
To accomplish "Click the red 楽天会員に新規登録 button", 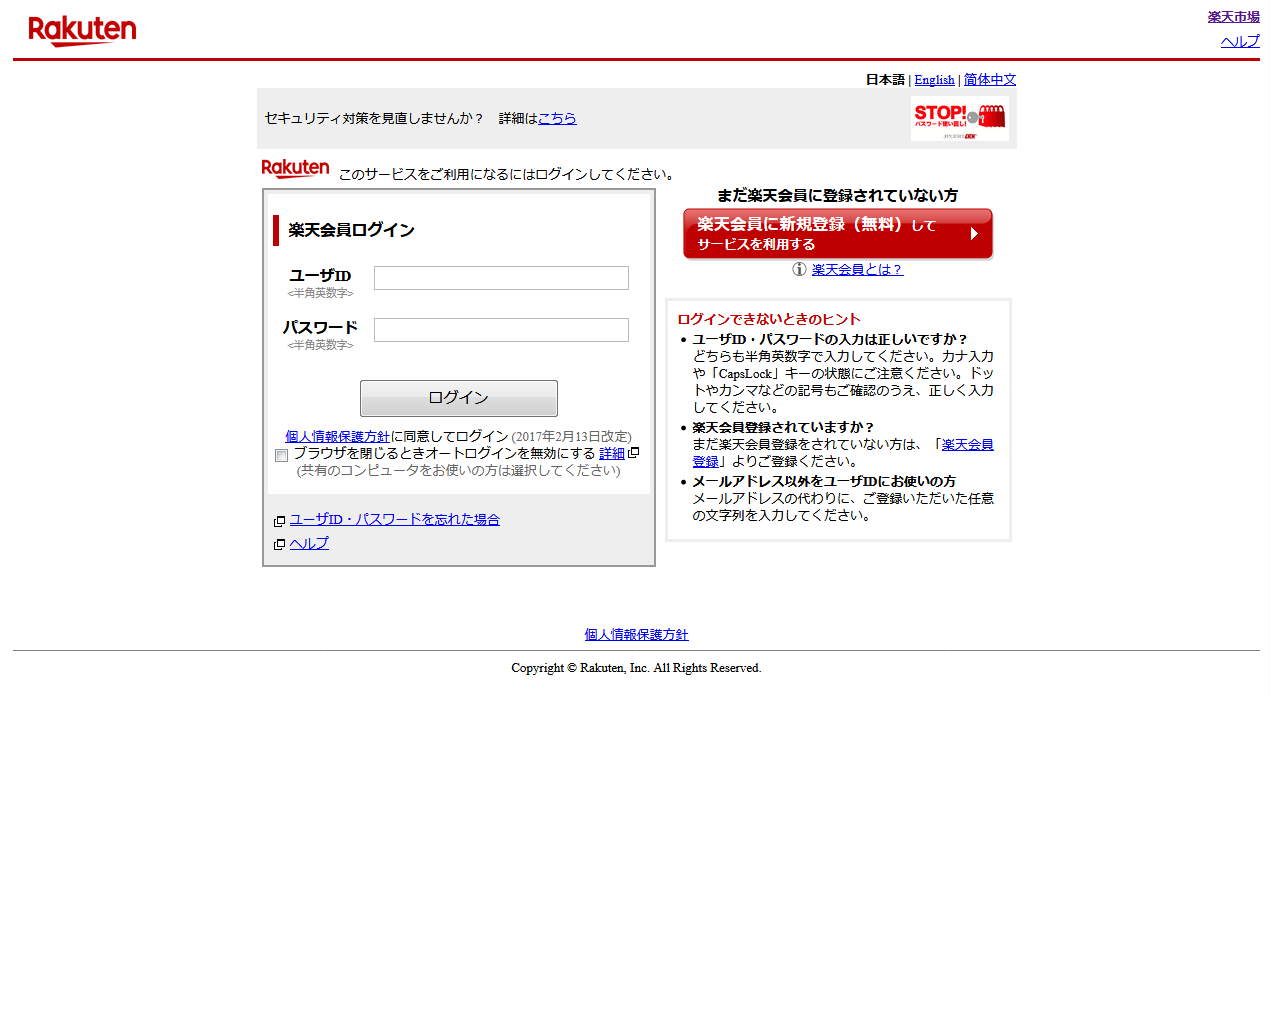I will pos(838,234).
